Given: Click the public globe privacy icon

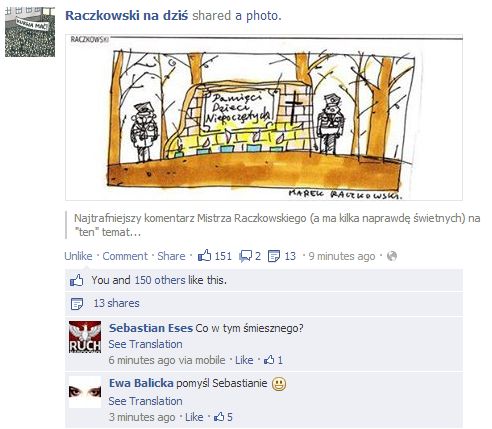Looking at the screenshot, I should [x=392, y=256].
